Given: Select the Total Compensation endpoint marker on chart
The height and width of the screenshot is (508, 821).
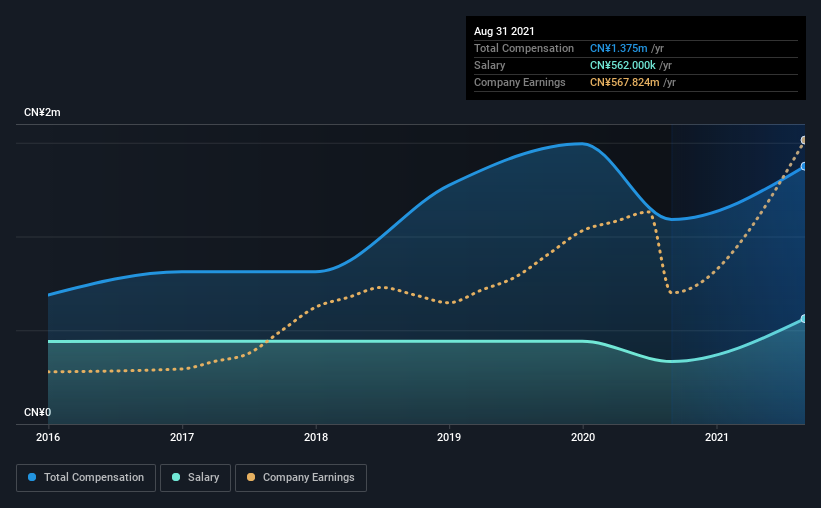Looking at the screenshot, I should click(x=804, y=167).
